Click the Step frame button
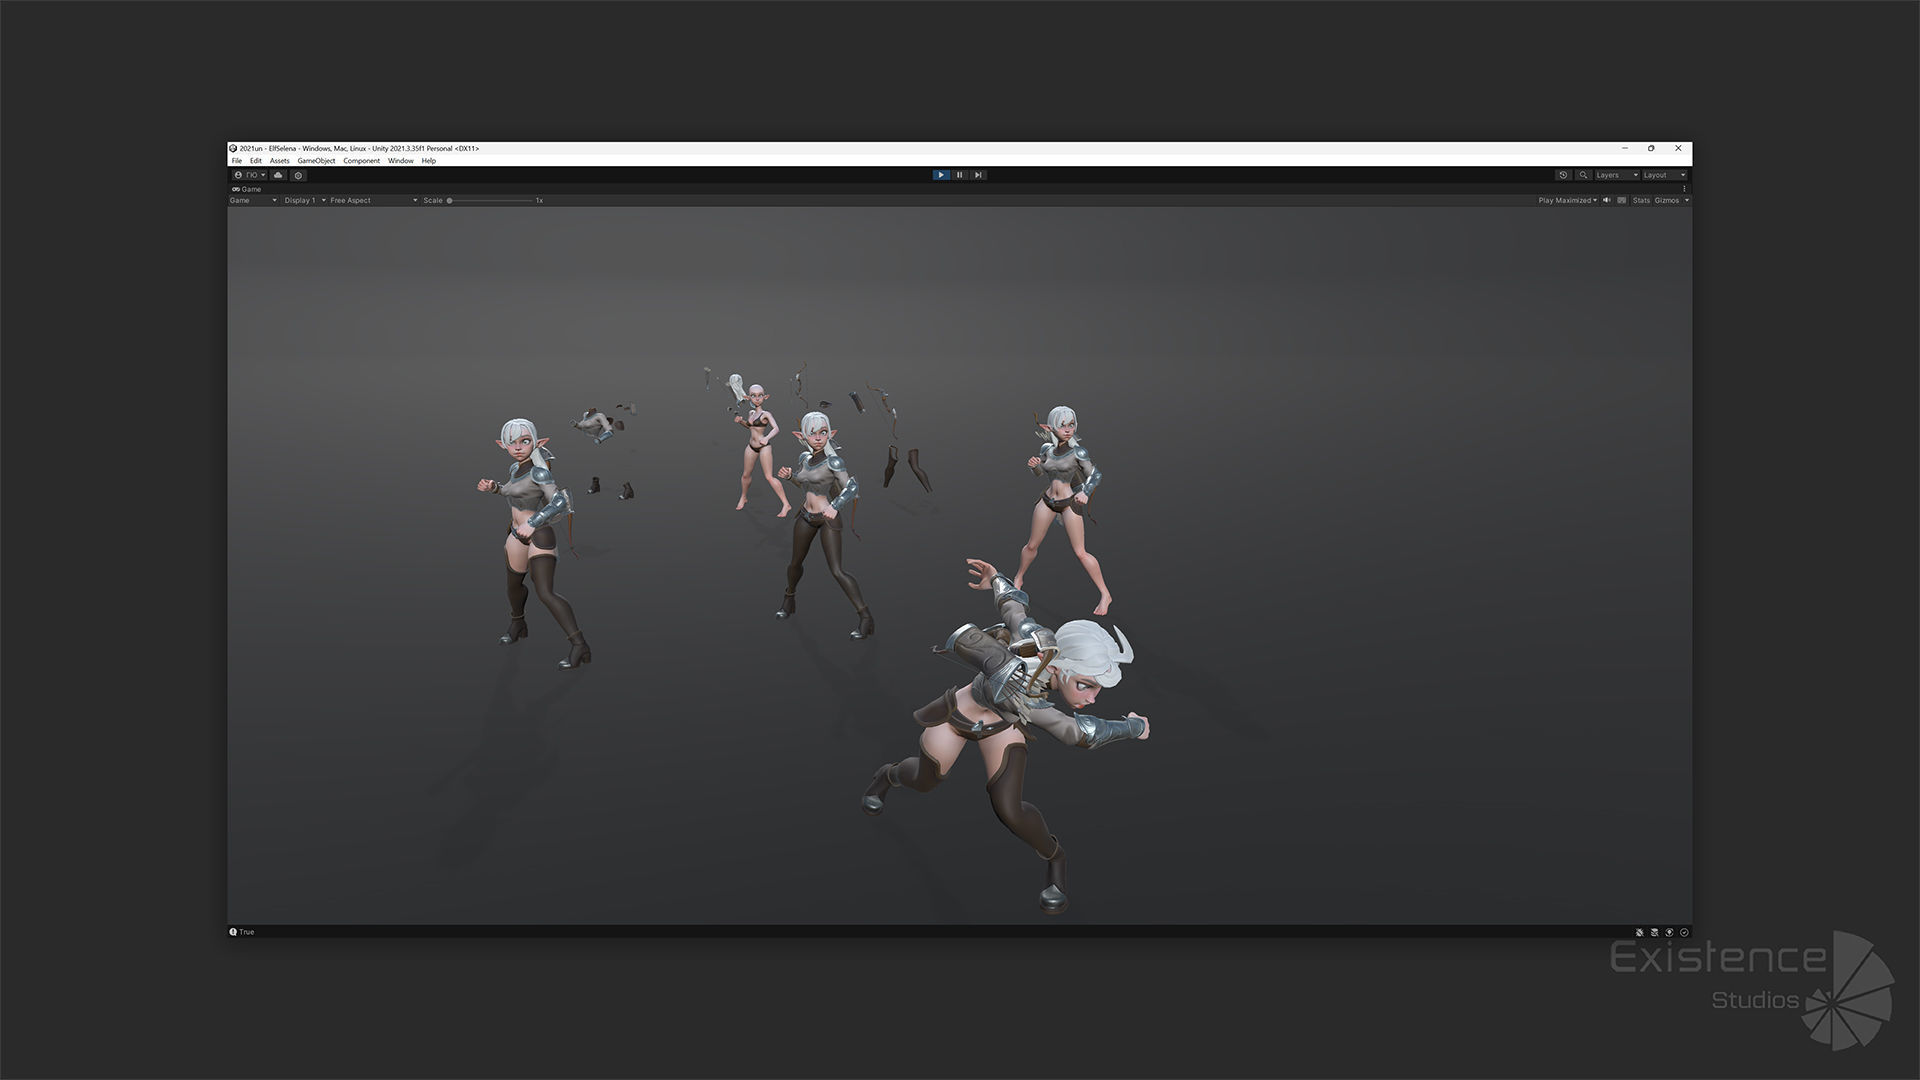Viewport: 1920px width, 1080px height. (x=978, y=175)
